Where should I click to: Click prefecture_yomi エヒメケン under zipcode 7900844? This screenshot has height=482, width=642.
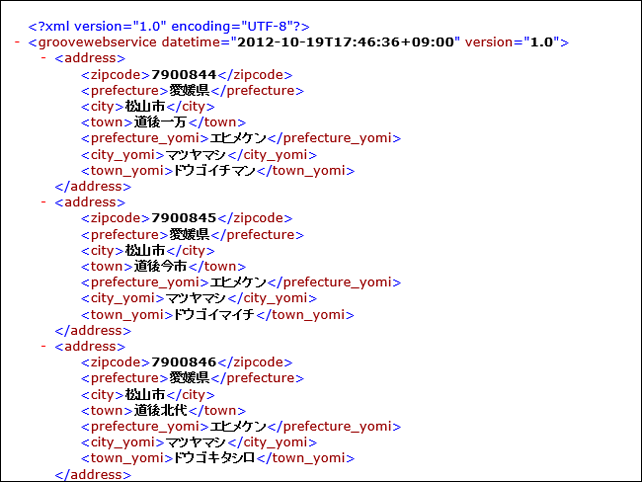pyautogui.click(x=238, y=138)
